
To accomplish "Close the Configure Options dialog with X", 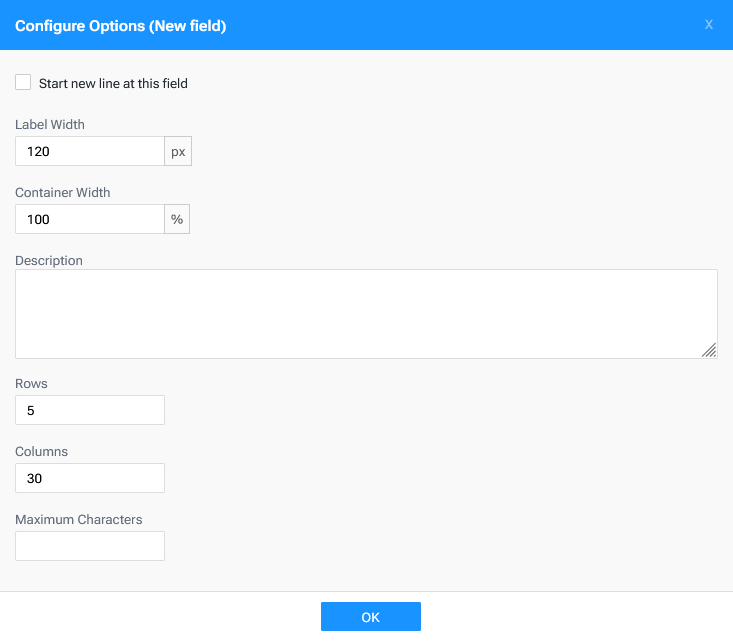I will (x=709, y=25).
